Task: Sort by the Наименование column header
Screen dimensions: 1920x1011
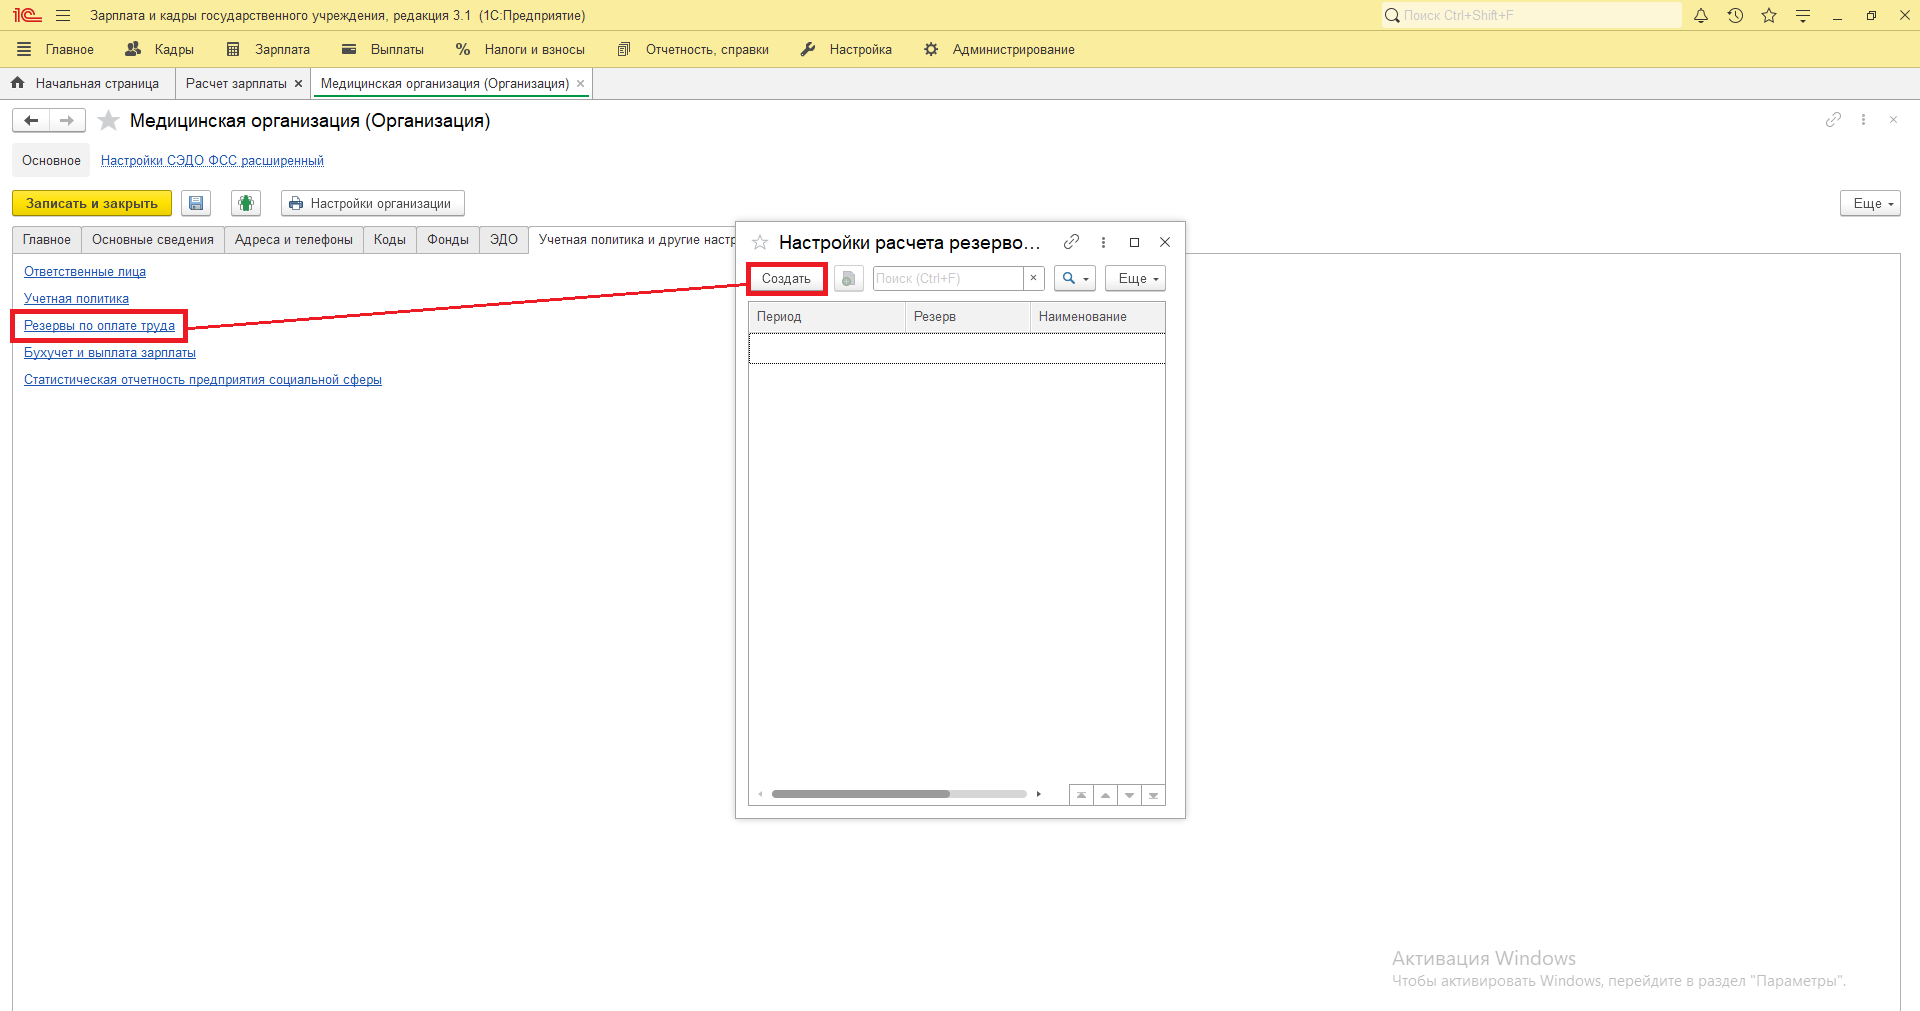Action: pos(1098,317)
